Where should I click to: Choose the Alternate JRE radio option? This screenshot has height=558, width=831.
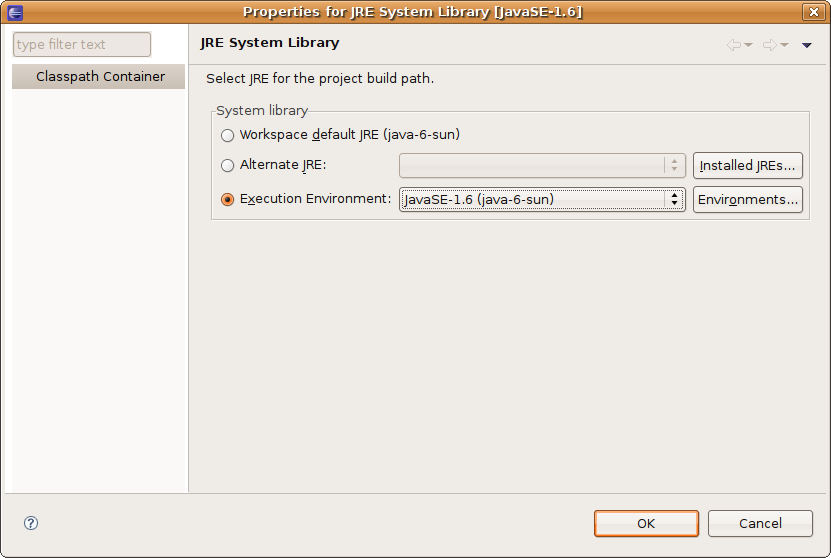click(x=228, y=166)
